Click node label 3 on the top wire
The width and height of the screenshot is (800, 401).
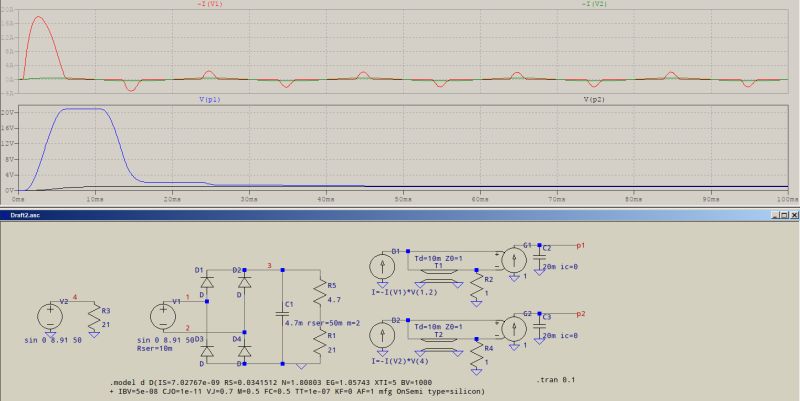pyautogui.click(x=270, y=265)
